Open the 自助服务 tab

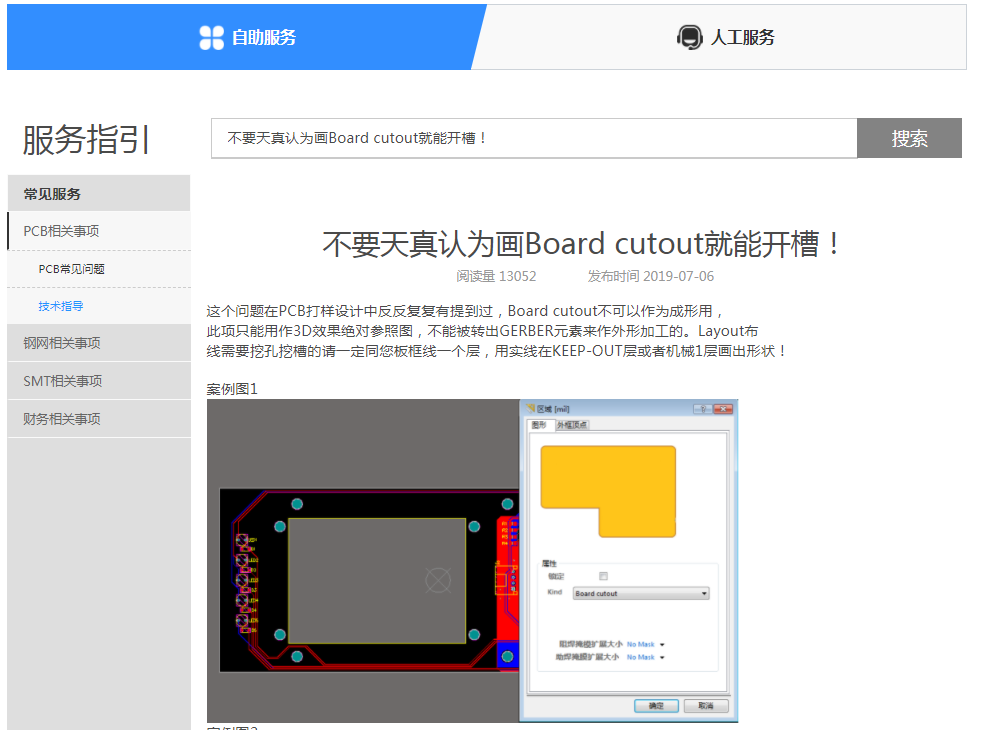coord(247,37)
